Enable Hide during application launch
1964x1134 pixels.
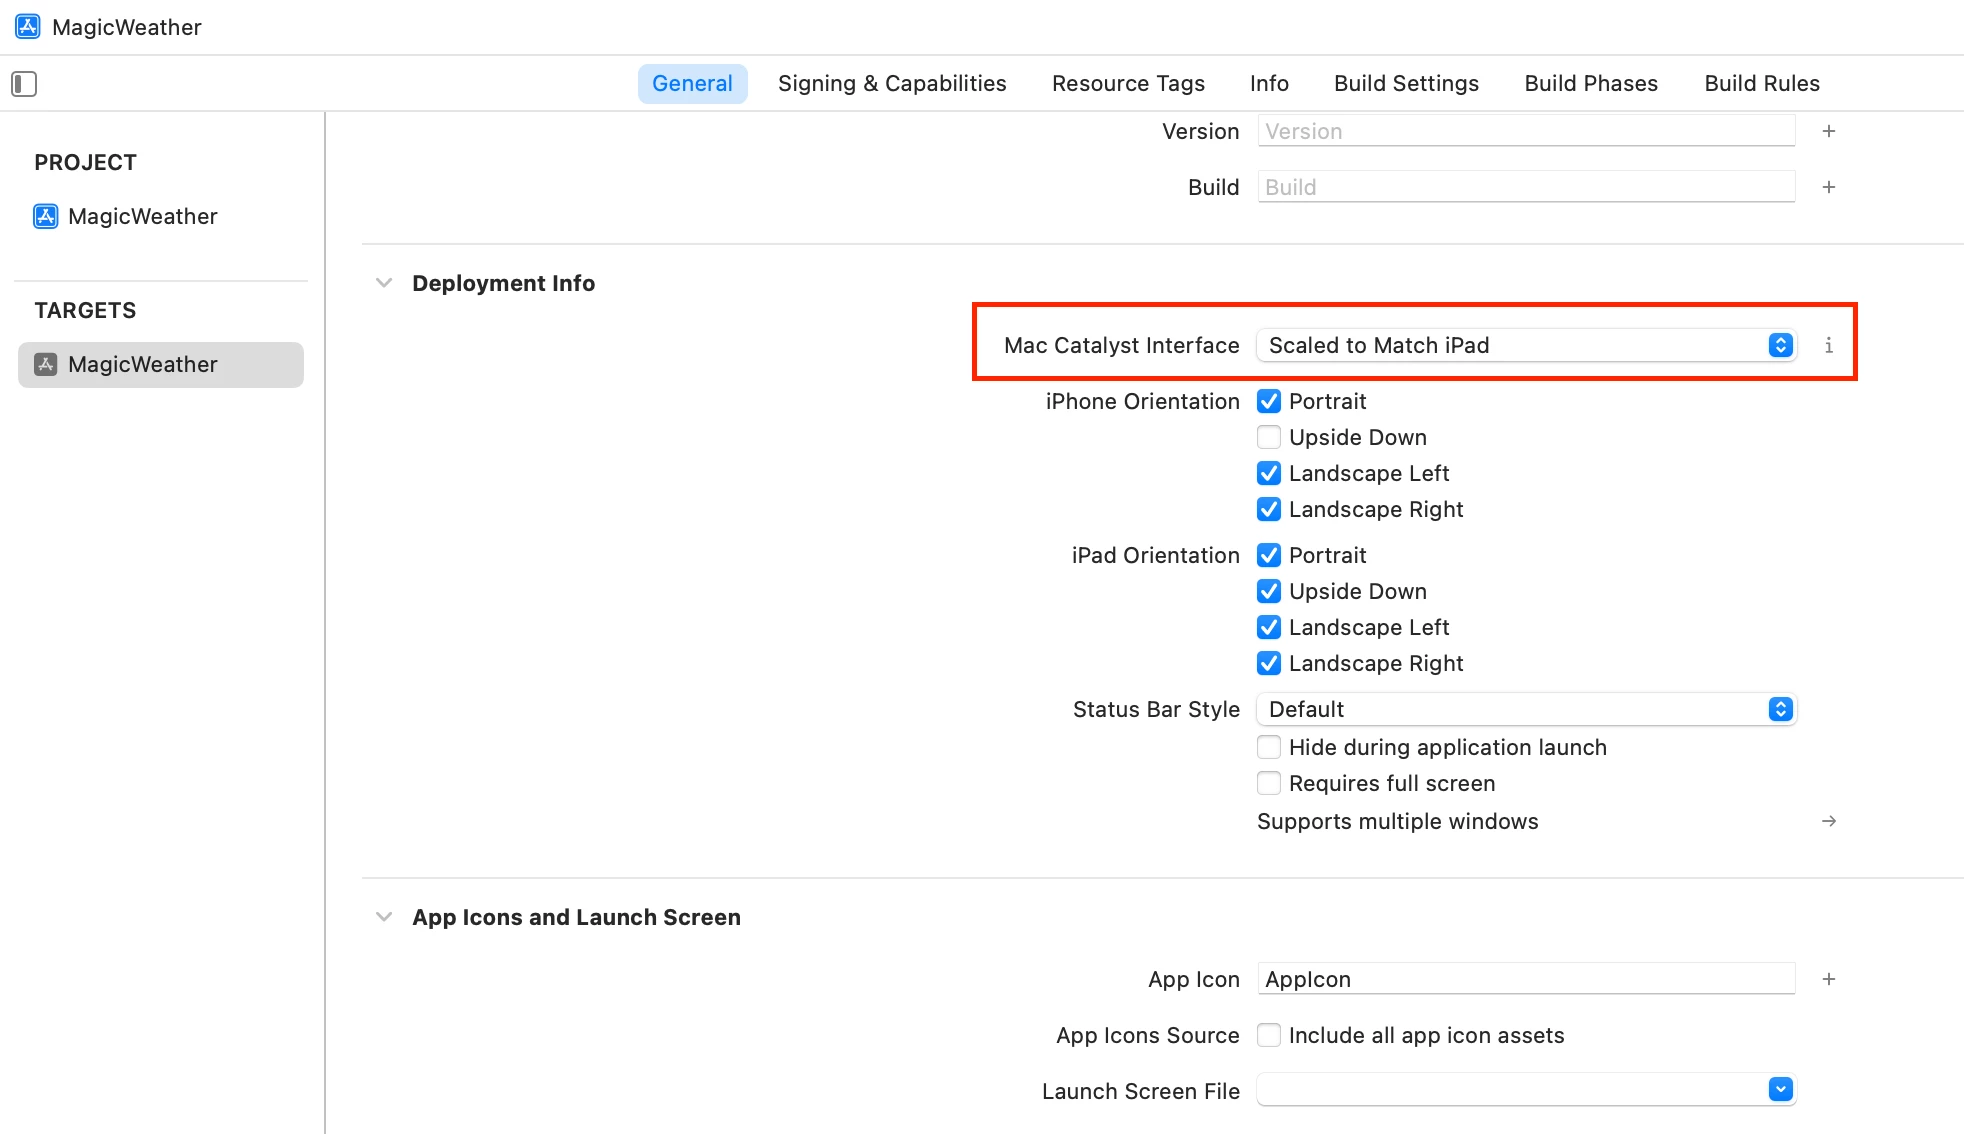point(1269,747)
